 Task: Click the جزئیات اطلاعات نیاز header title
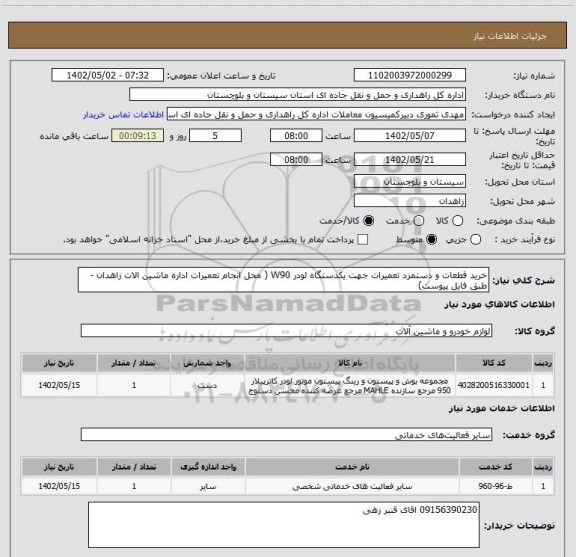pyautogui.click(x=510, y=36)
